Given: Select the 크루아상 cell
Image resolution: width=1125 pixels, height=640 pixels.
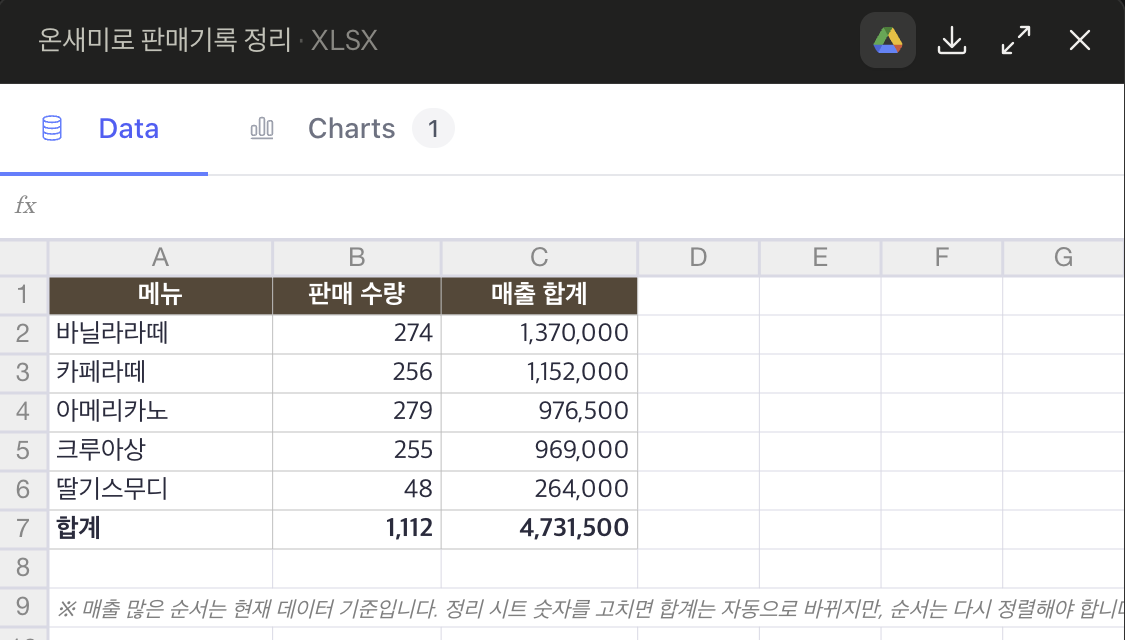Looking at the screenshot, I should 160,450.
